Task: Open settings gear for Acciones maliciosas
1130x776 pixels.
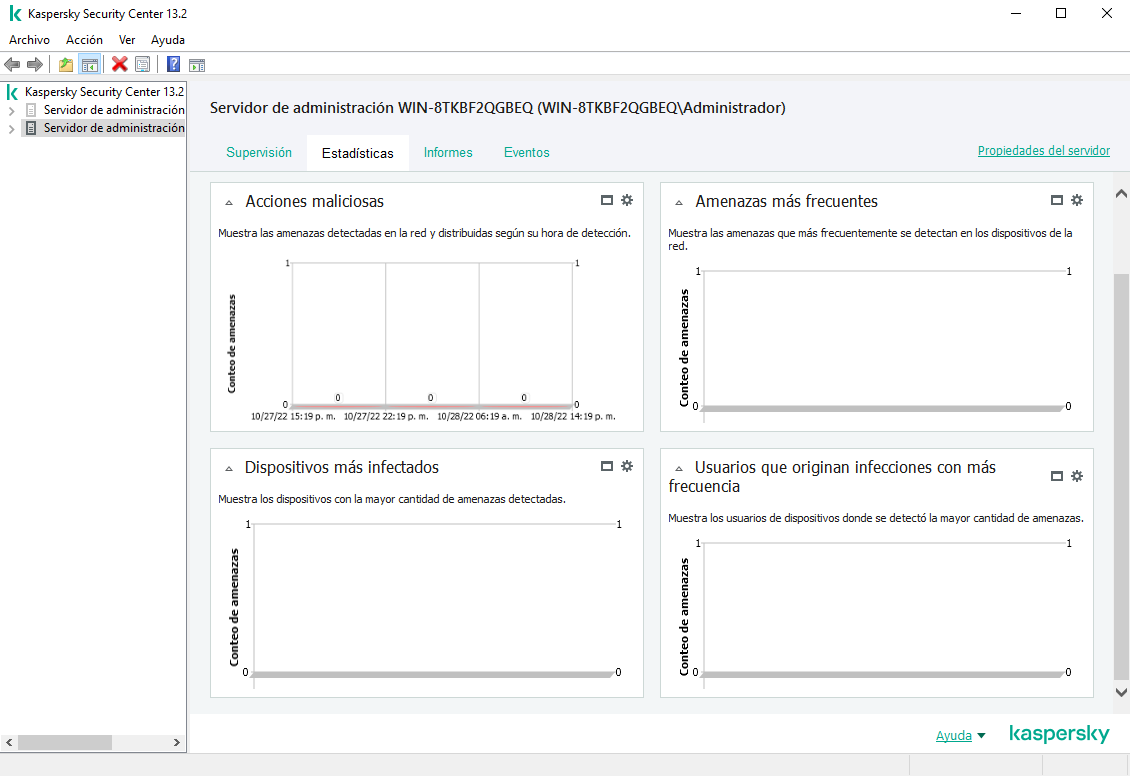Action: click(627, 200)
